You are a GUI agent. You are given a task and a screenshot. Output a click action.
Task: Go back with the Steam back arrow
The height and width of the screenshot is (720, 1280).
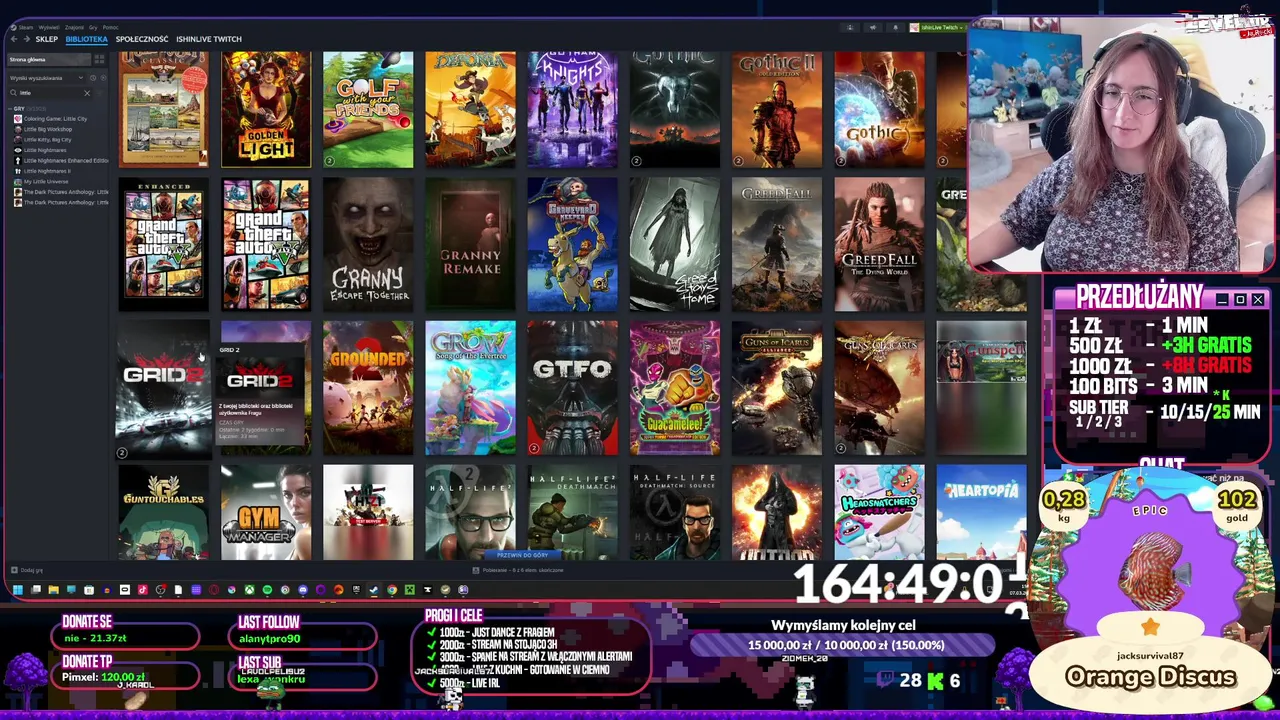coord(14,39)
